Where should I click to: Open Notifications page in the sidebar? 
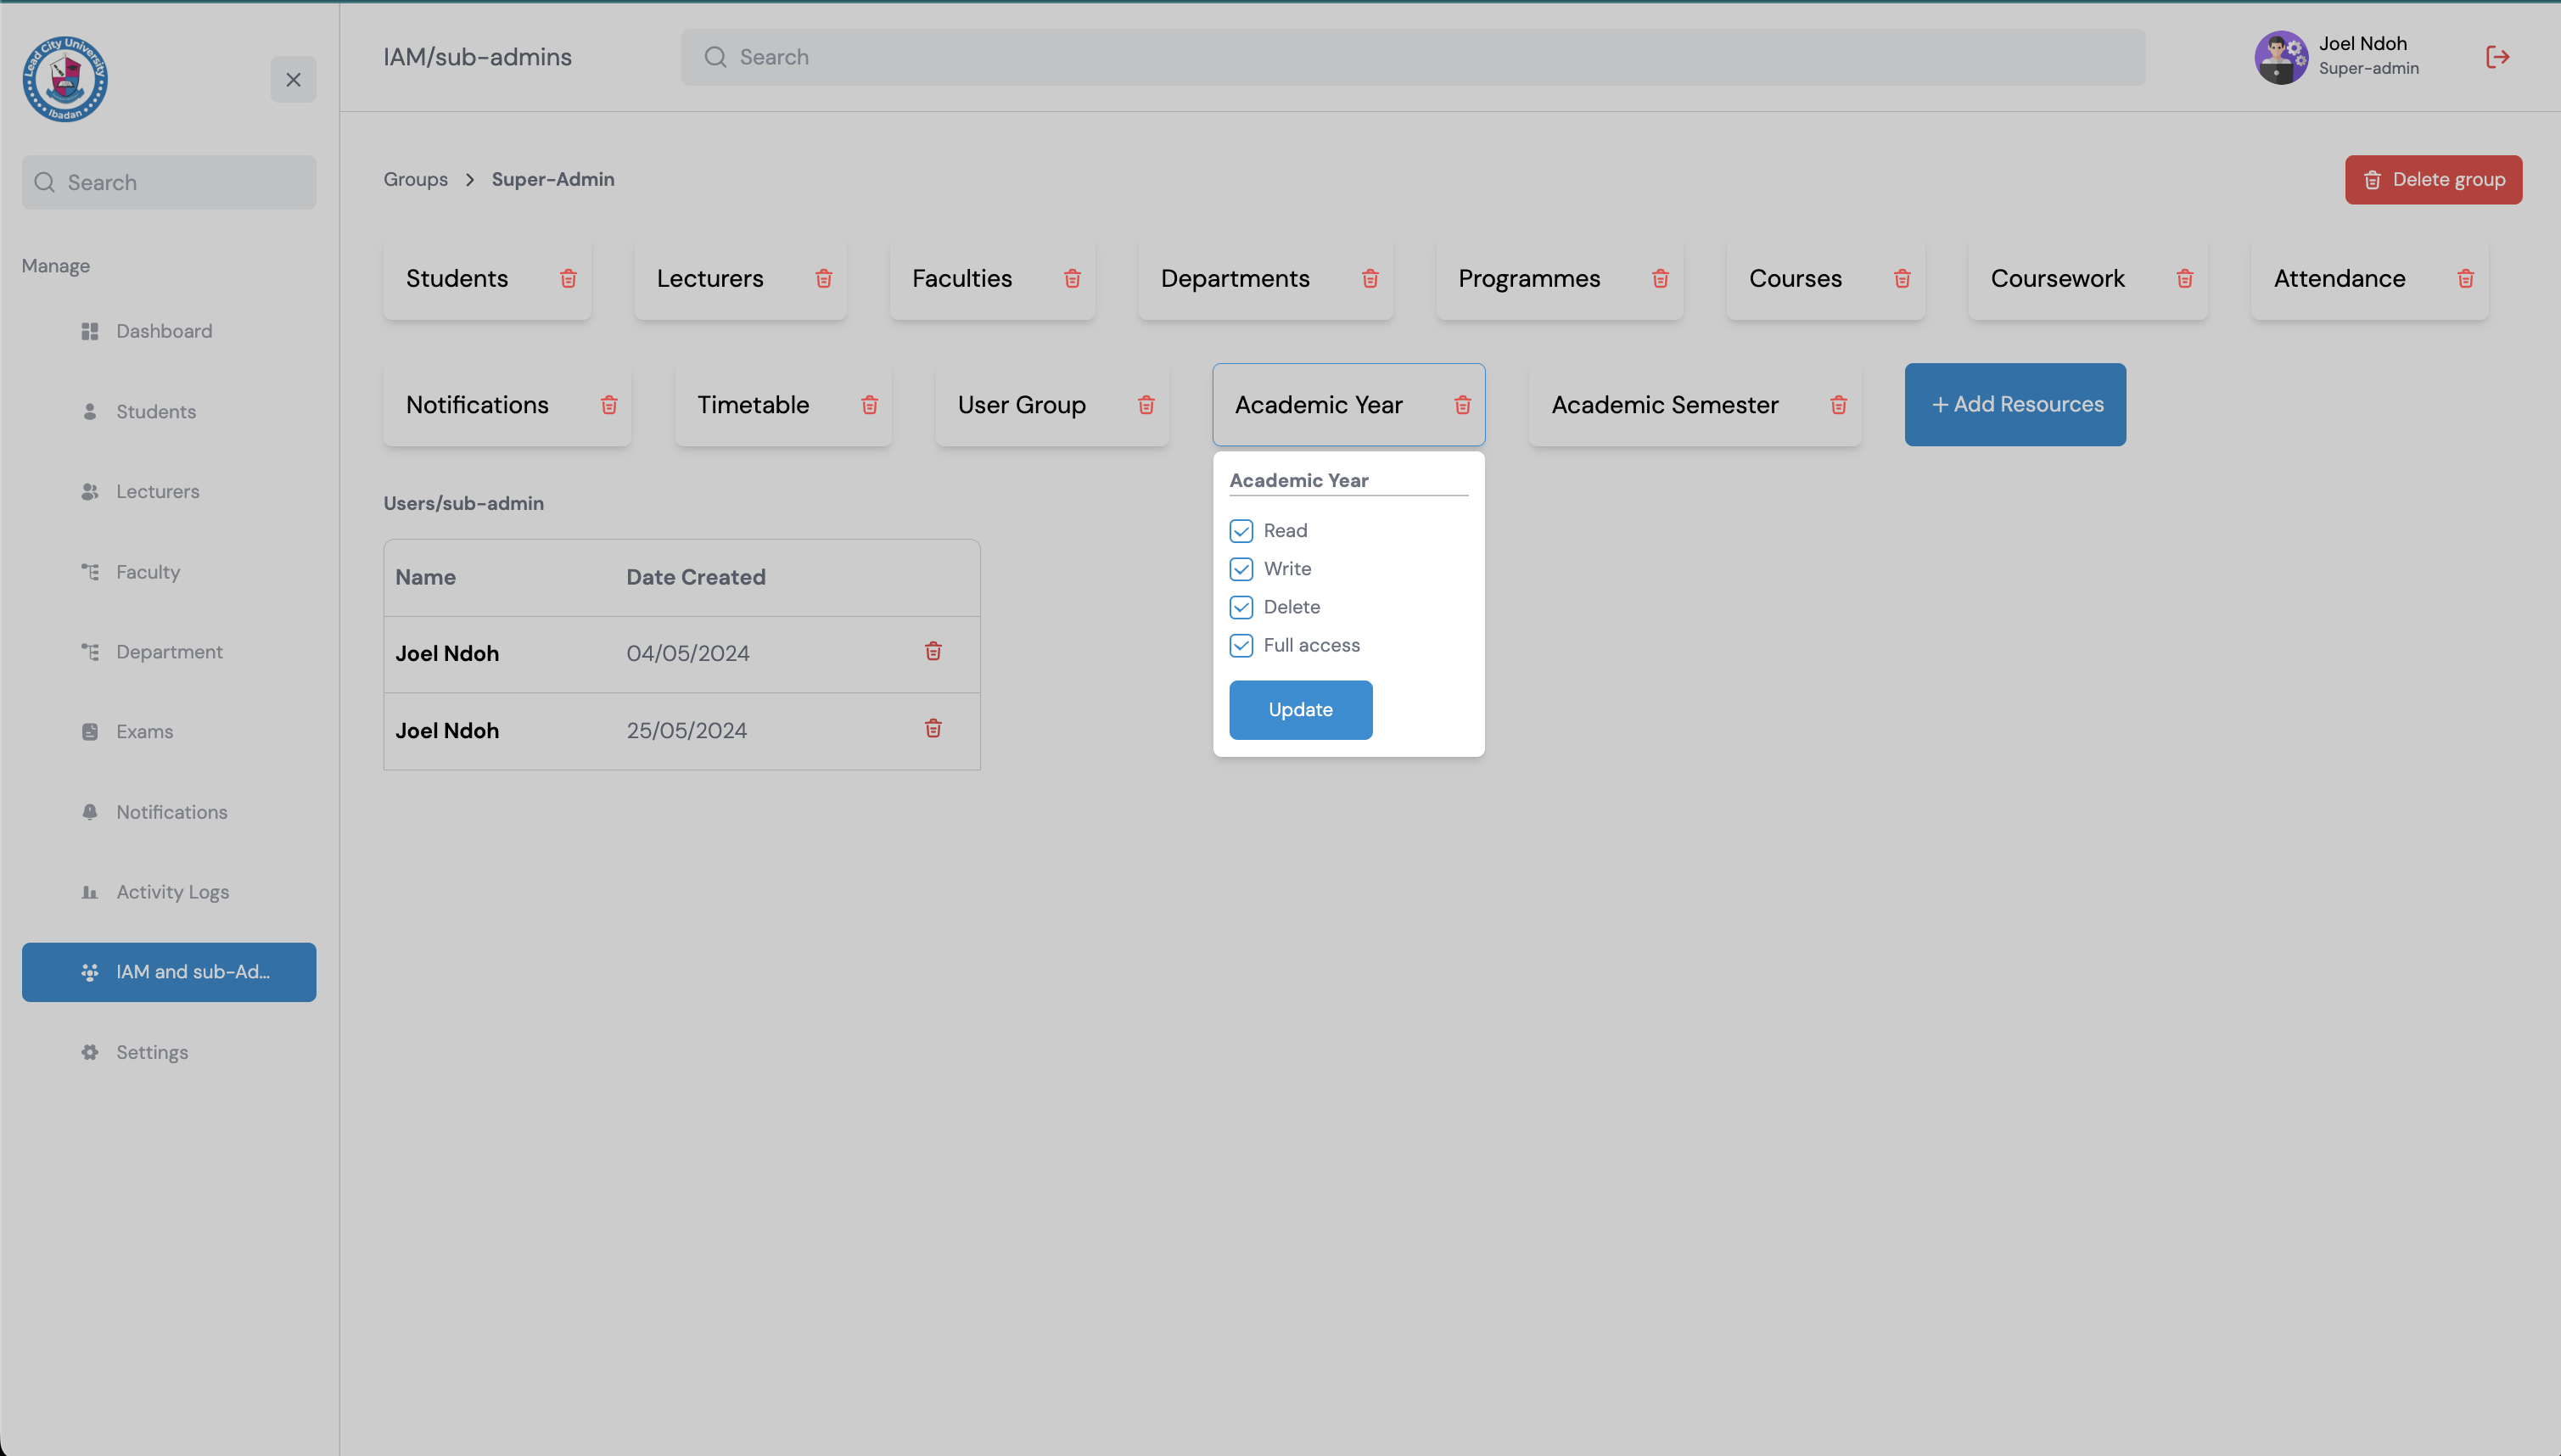click(x=169, y=812)
